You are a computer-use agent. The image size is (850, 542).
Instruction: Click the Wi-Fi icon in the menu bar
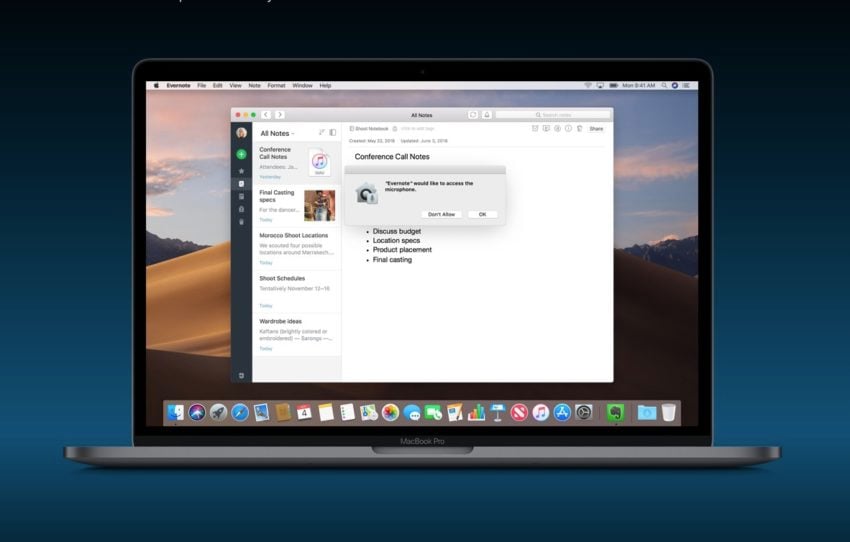click(x=588, y=86)
